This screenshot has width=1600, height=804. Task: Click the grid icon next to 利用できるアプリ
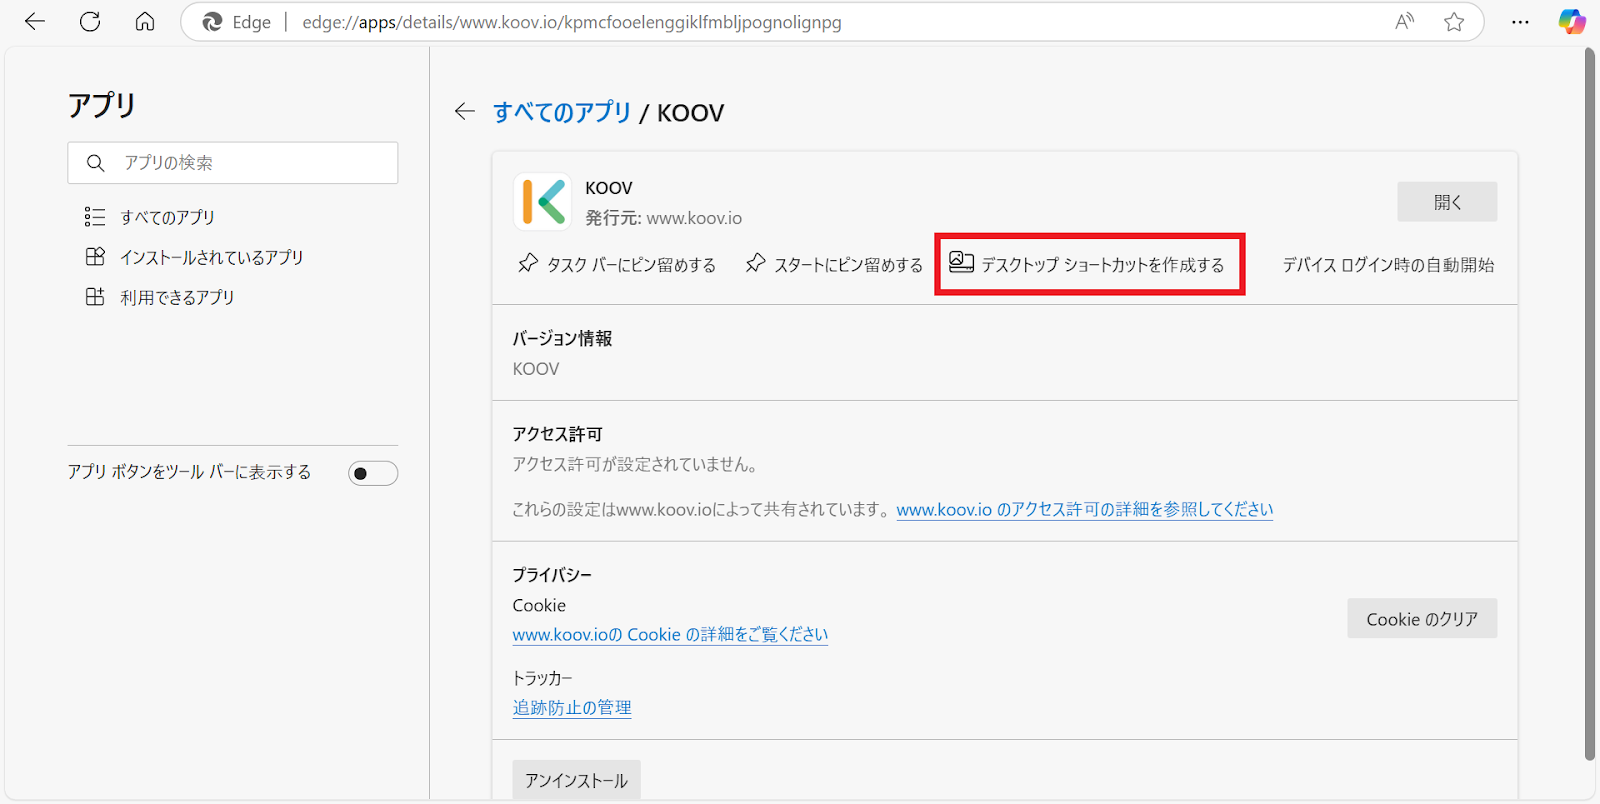(95, 297)
